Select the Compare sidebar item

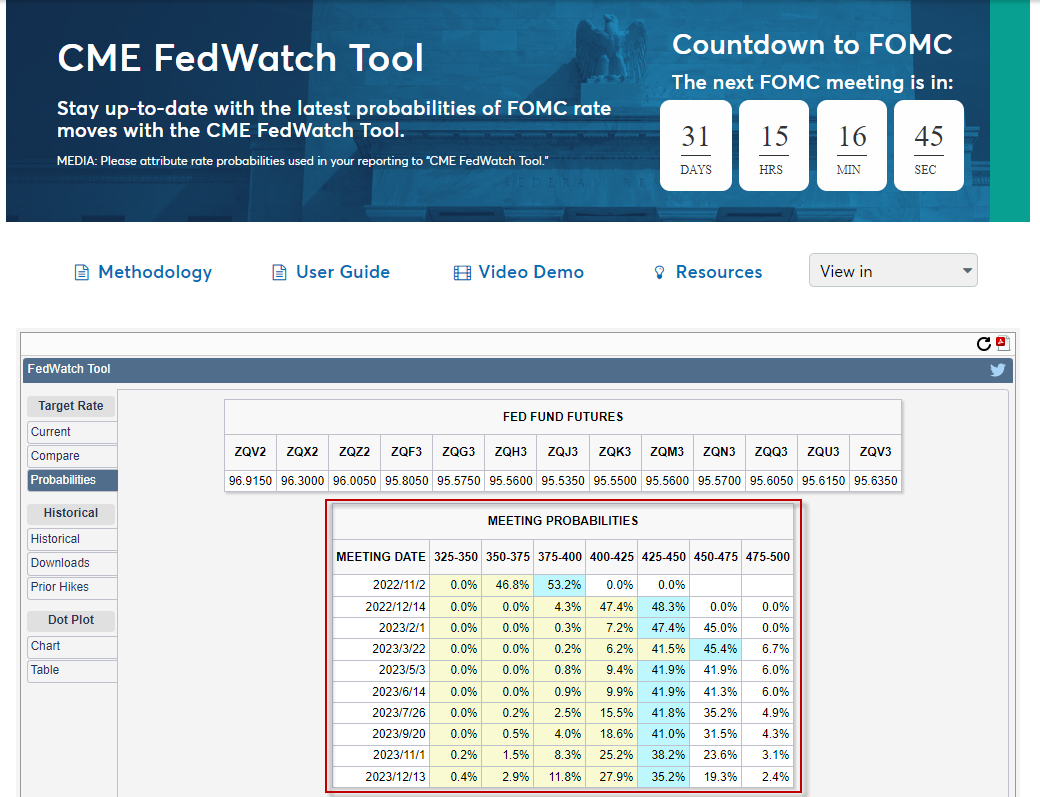click(x=72, y=456)
